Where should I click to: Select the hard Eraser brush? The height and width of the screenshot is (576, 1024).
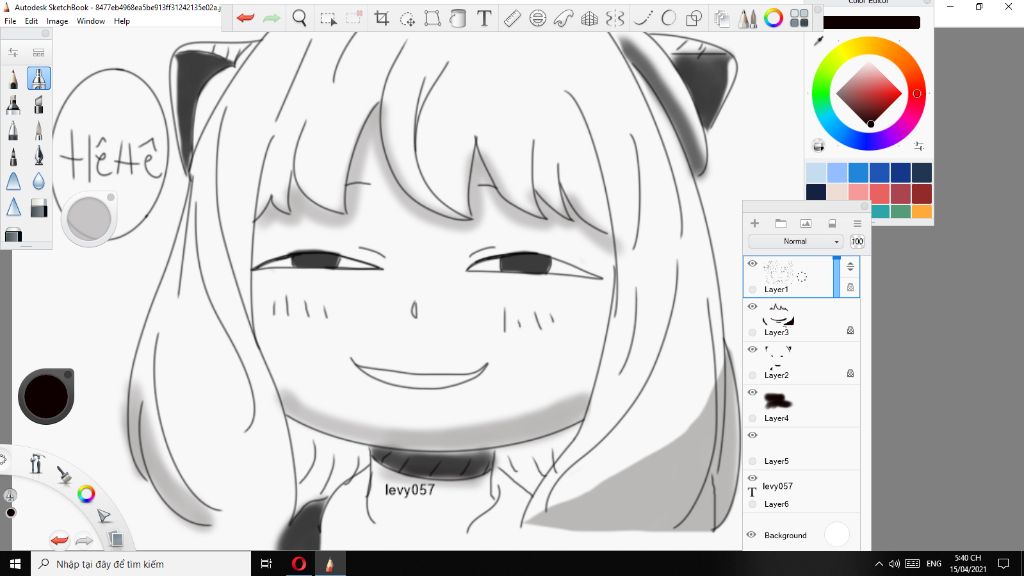(x=39, y=208)
